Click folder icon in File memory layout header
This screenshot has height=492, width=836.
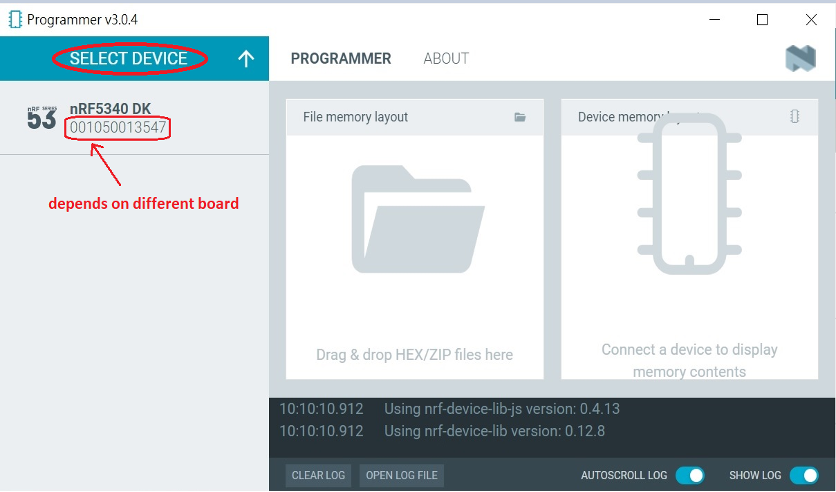(x=520, y=117)
